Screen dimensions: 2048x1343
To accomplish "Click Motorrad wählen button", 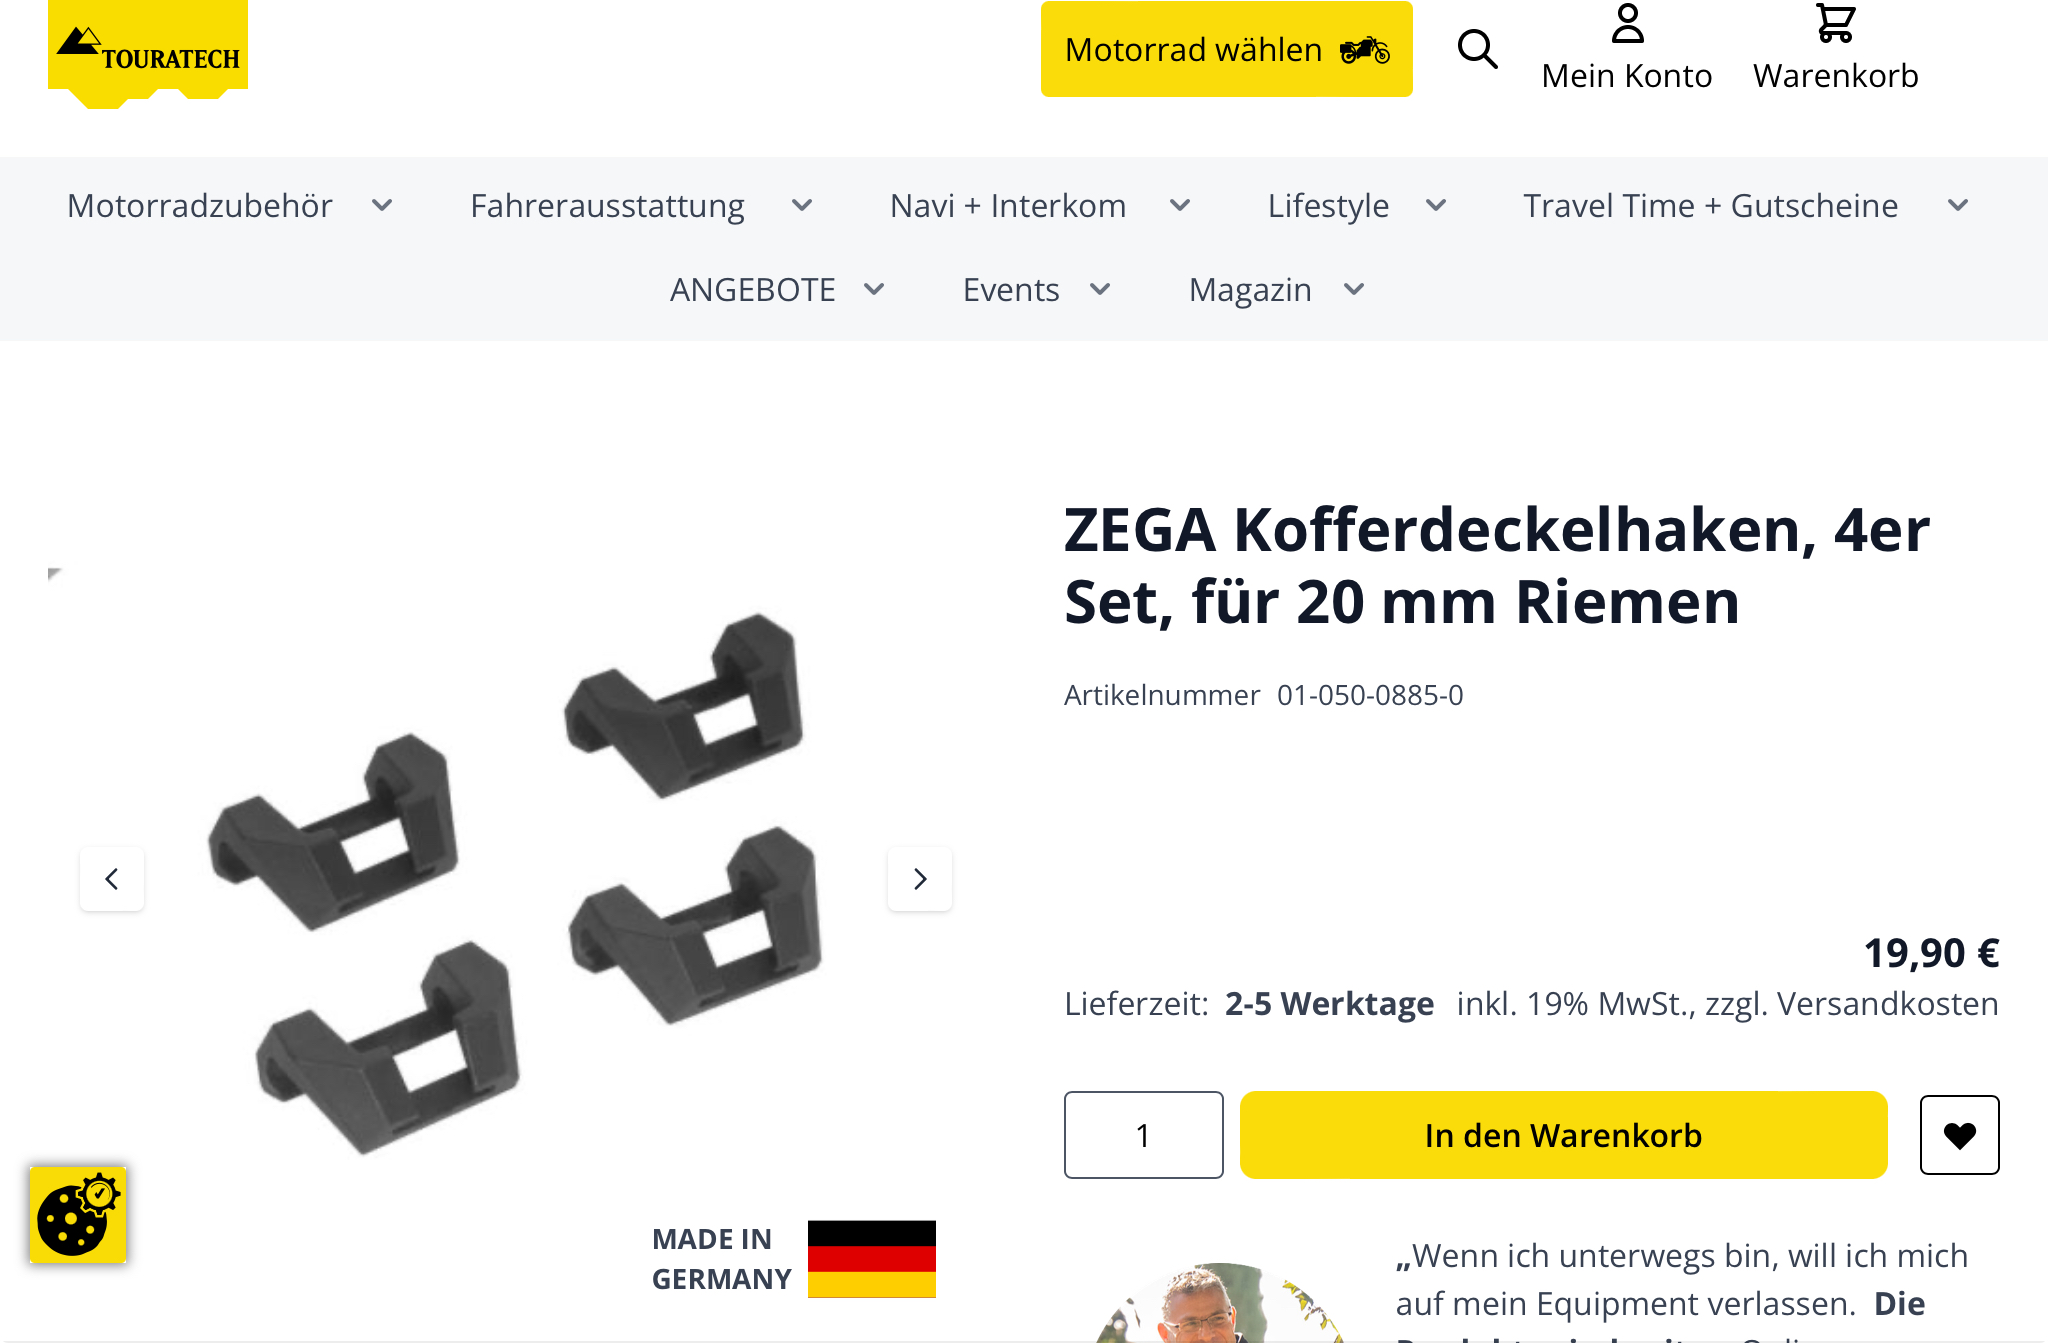I will coord(1227,49).
